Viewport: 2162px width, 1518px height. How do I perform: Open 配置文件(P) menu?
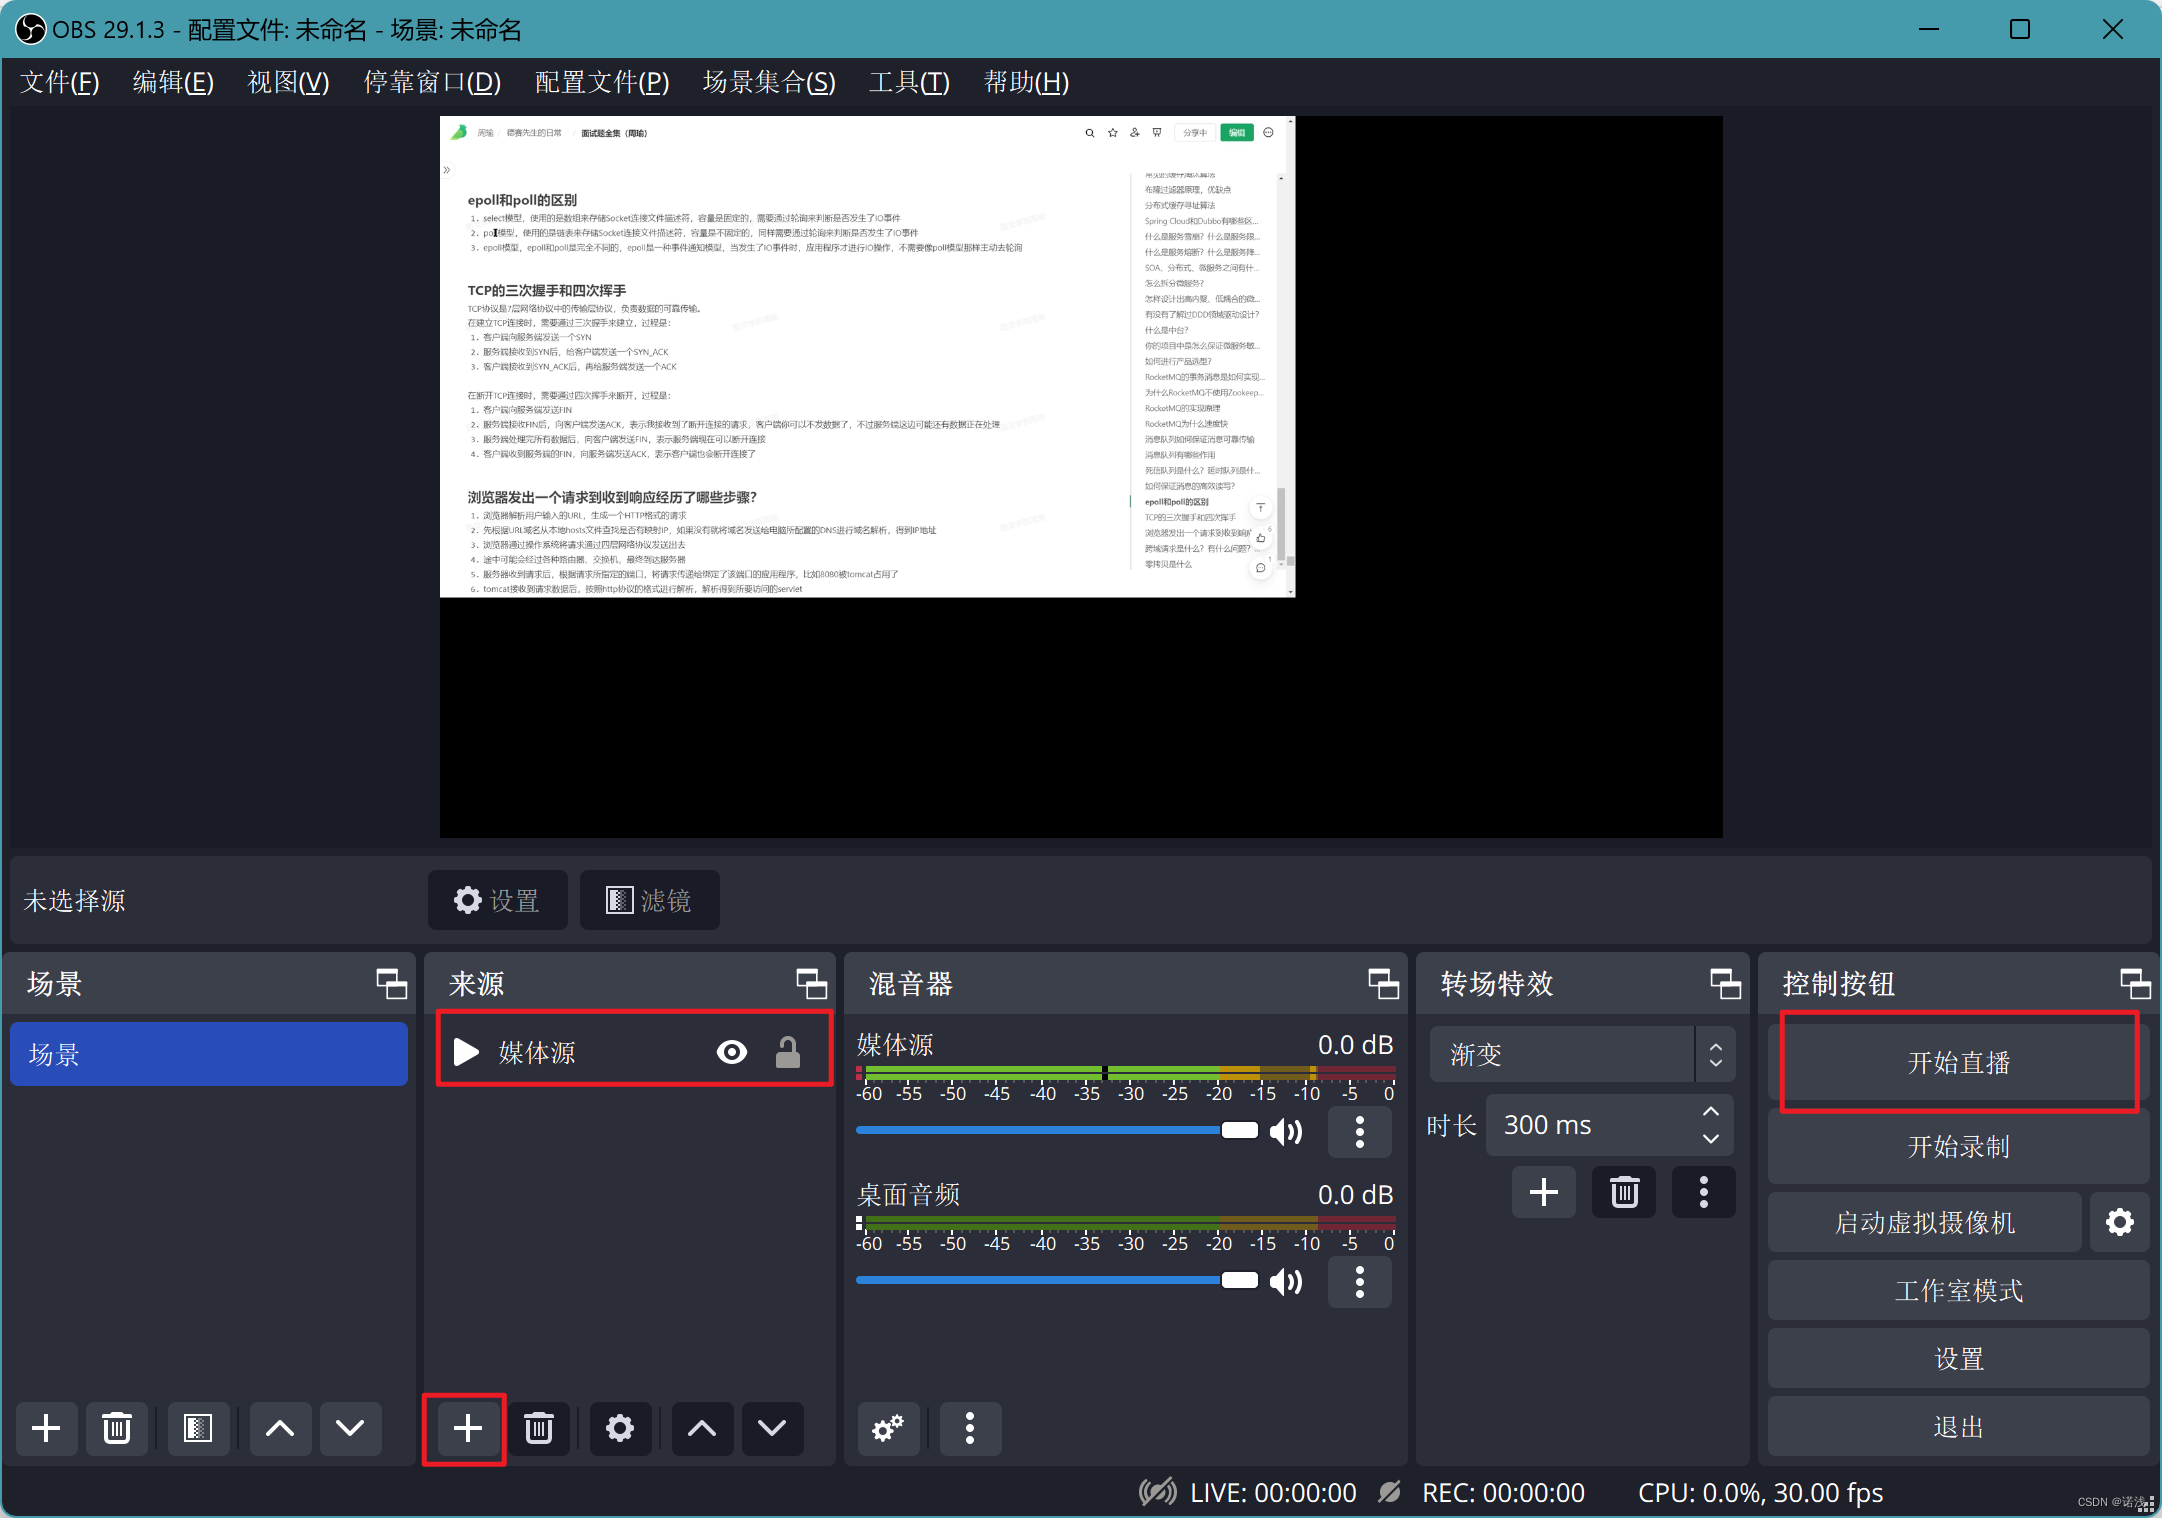click(602, 82)
